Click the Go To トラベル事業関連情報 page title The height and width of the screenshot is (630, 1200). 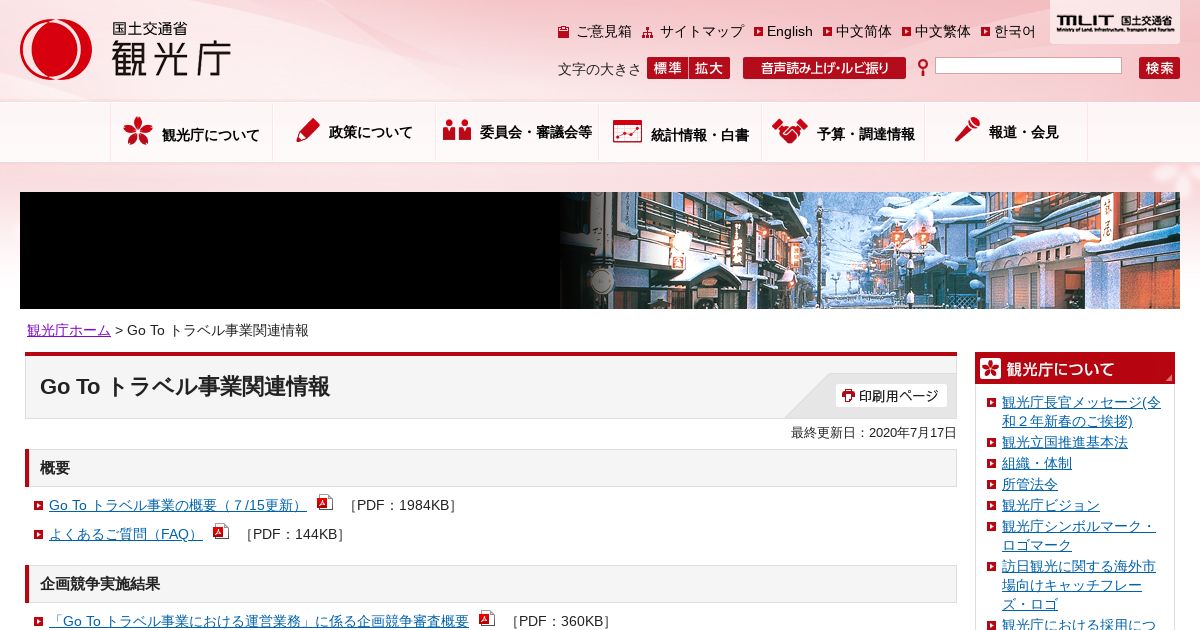pos(185,387)
